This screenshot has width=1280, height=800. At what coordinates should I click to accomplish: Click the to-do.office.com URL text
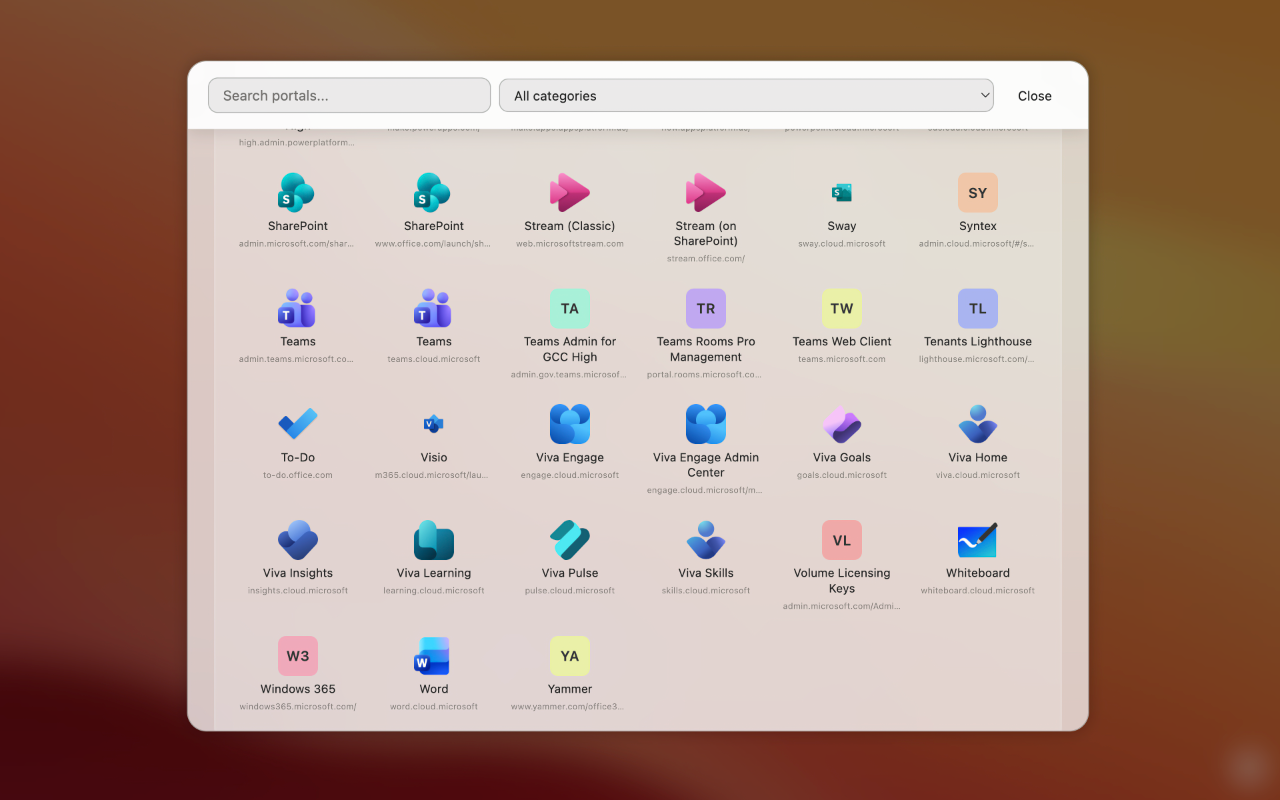coord(298,475)
